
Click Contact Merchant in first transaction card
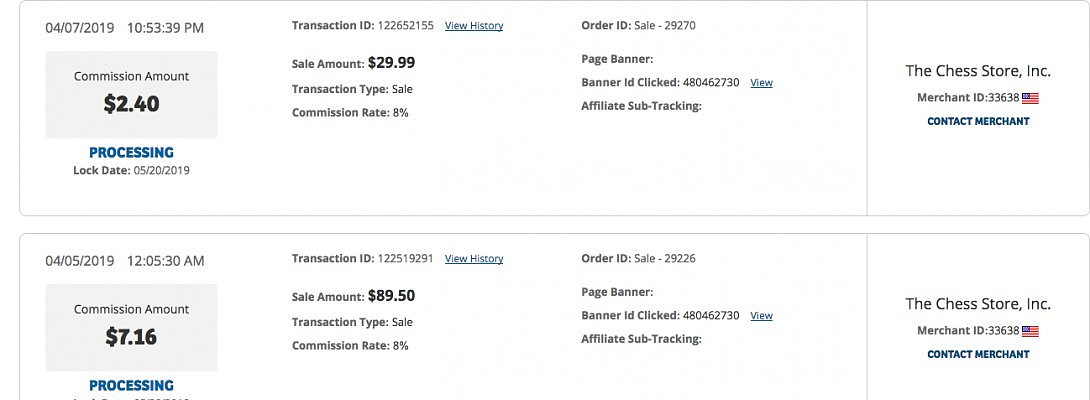(978, 121)
